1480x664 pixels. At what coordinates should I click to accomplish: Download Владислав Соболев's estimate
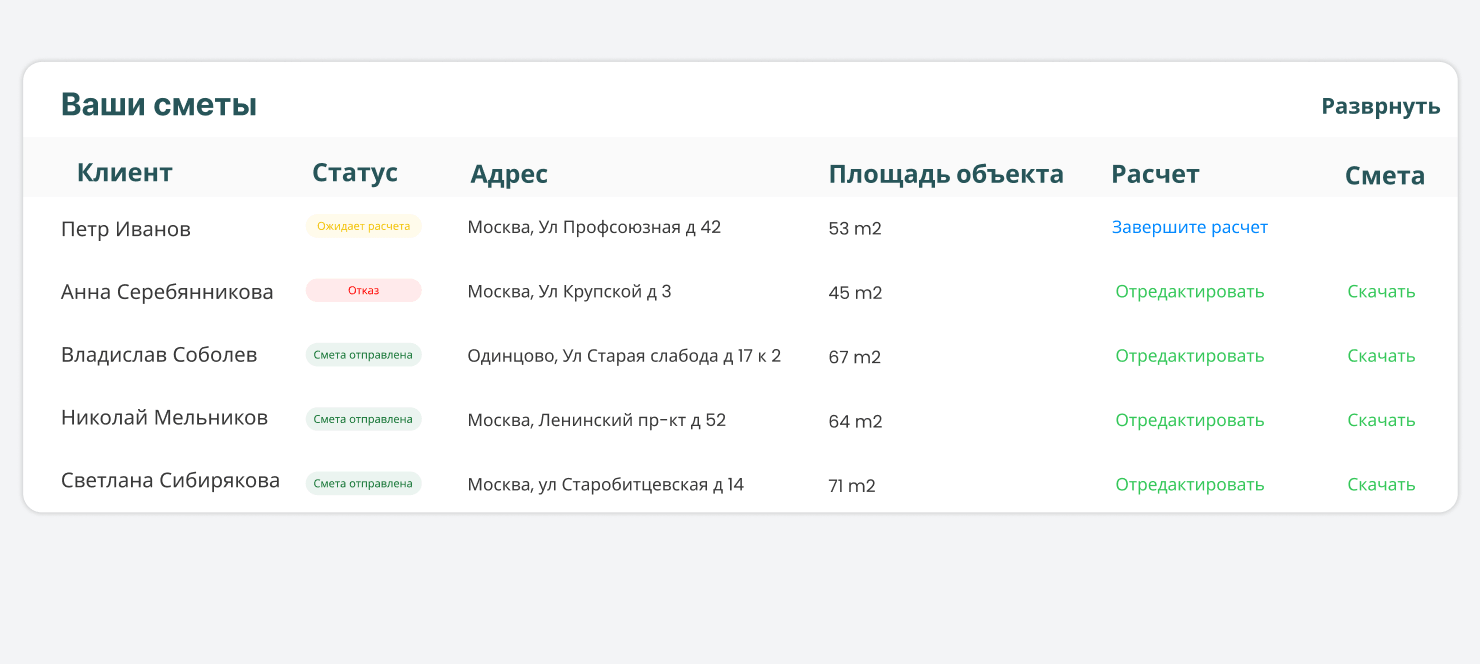click(x=1381, y=355)
